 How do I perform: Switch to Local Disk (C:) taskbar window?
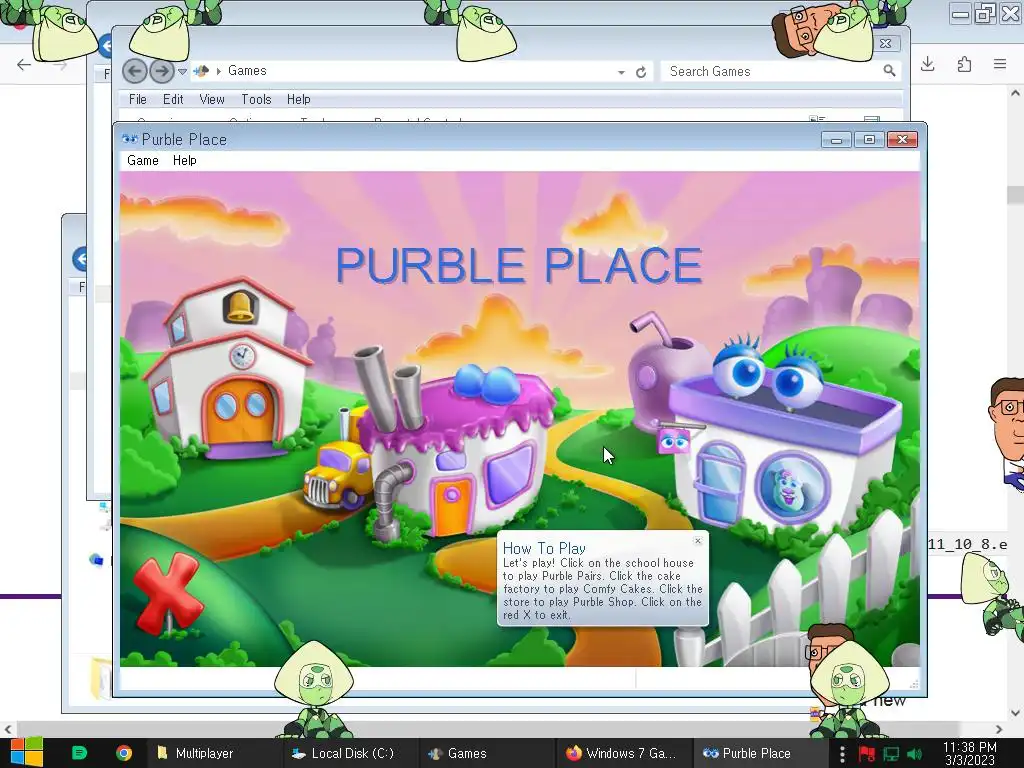click(349, 753)
